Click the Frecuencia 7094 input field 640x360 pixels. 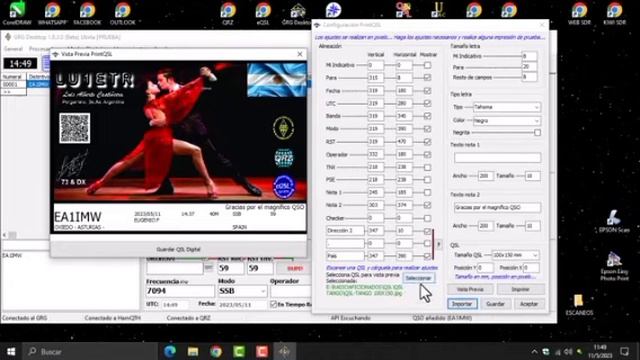point(180,291)
